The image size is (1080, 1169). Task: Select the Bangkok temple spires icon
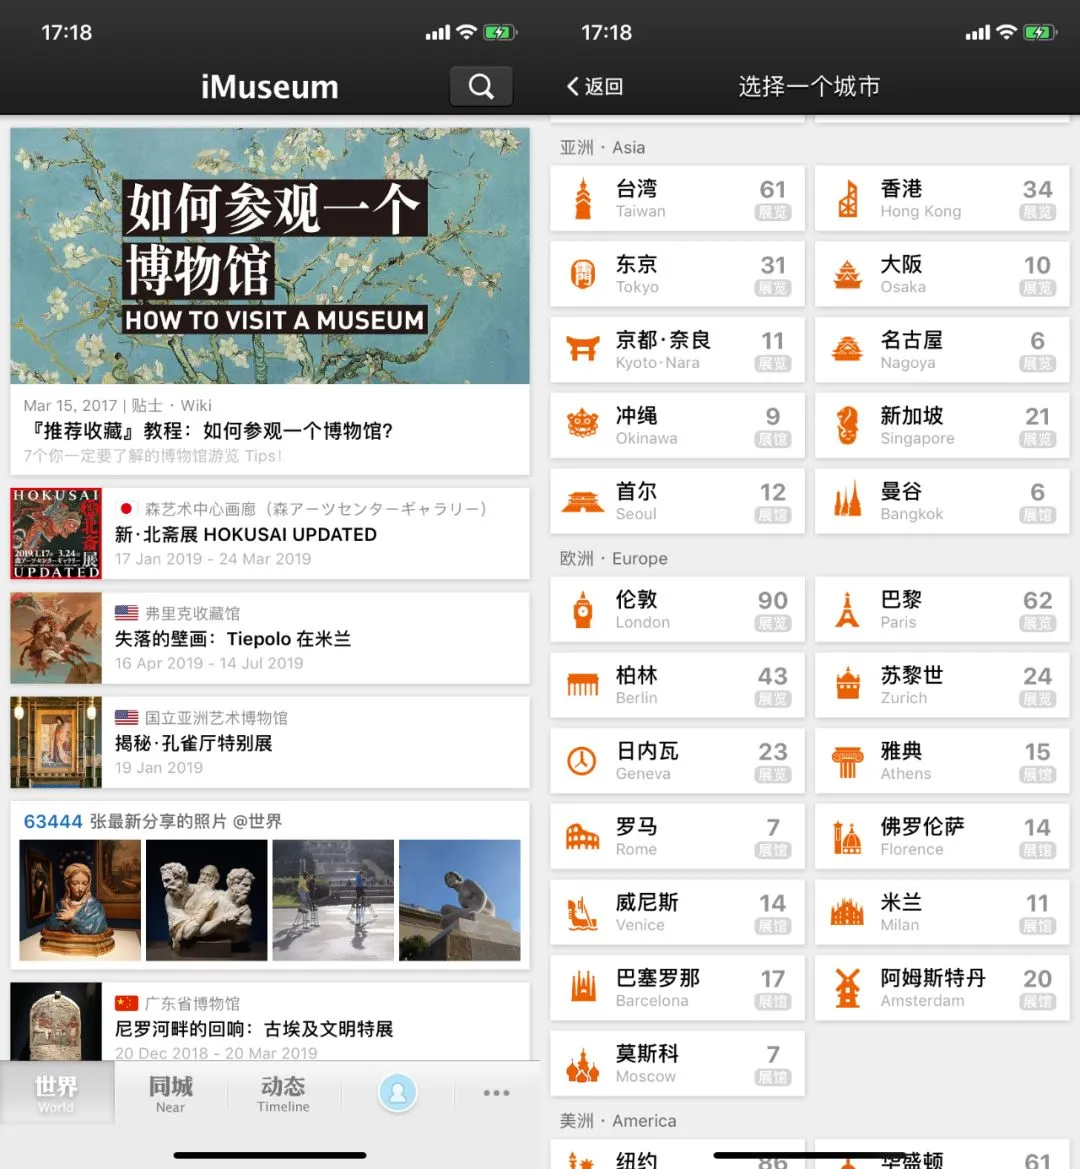[847, 500]
